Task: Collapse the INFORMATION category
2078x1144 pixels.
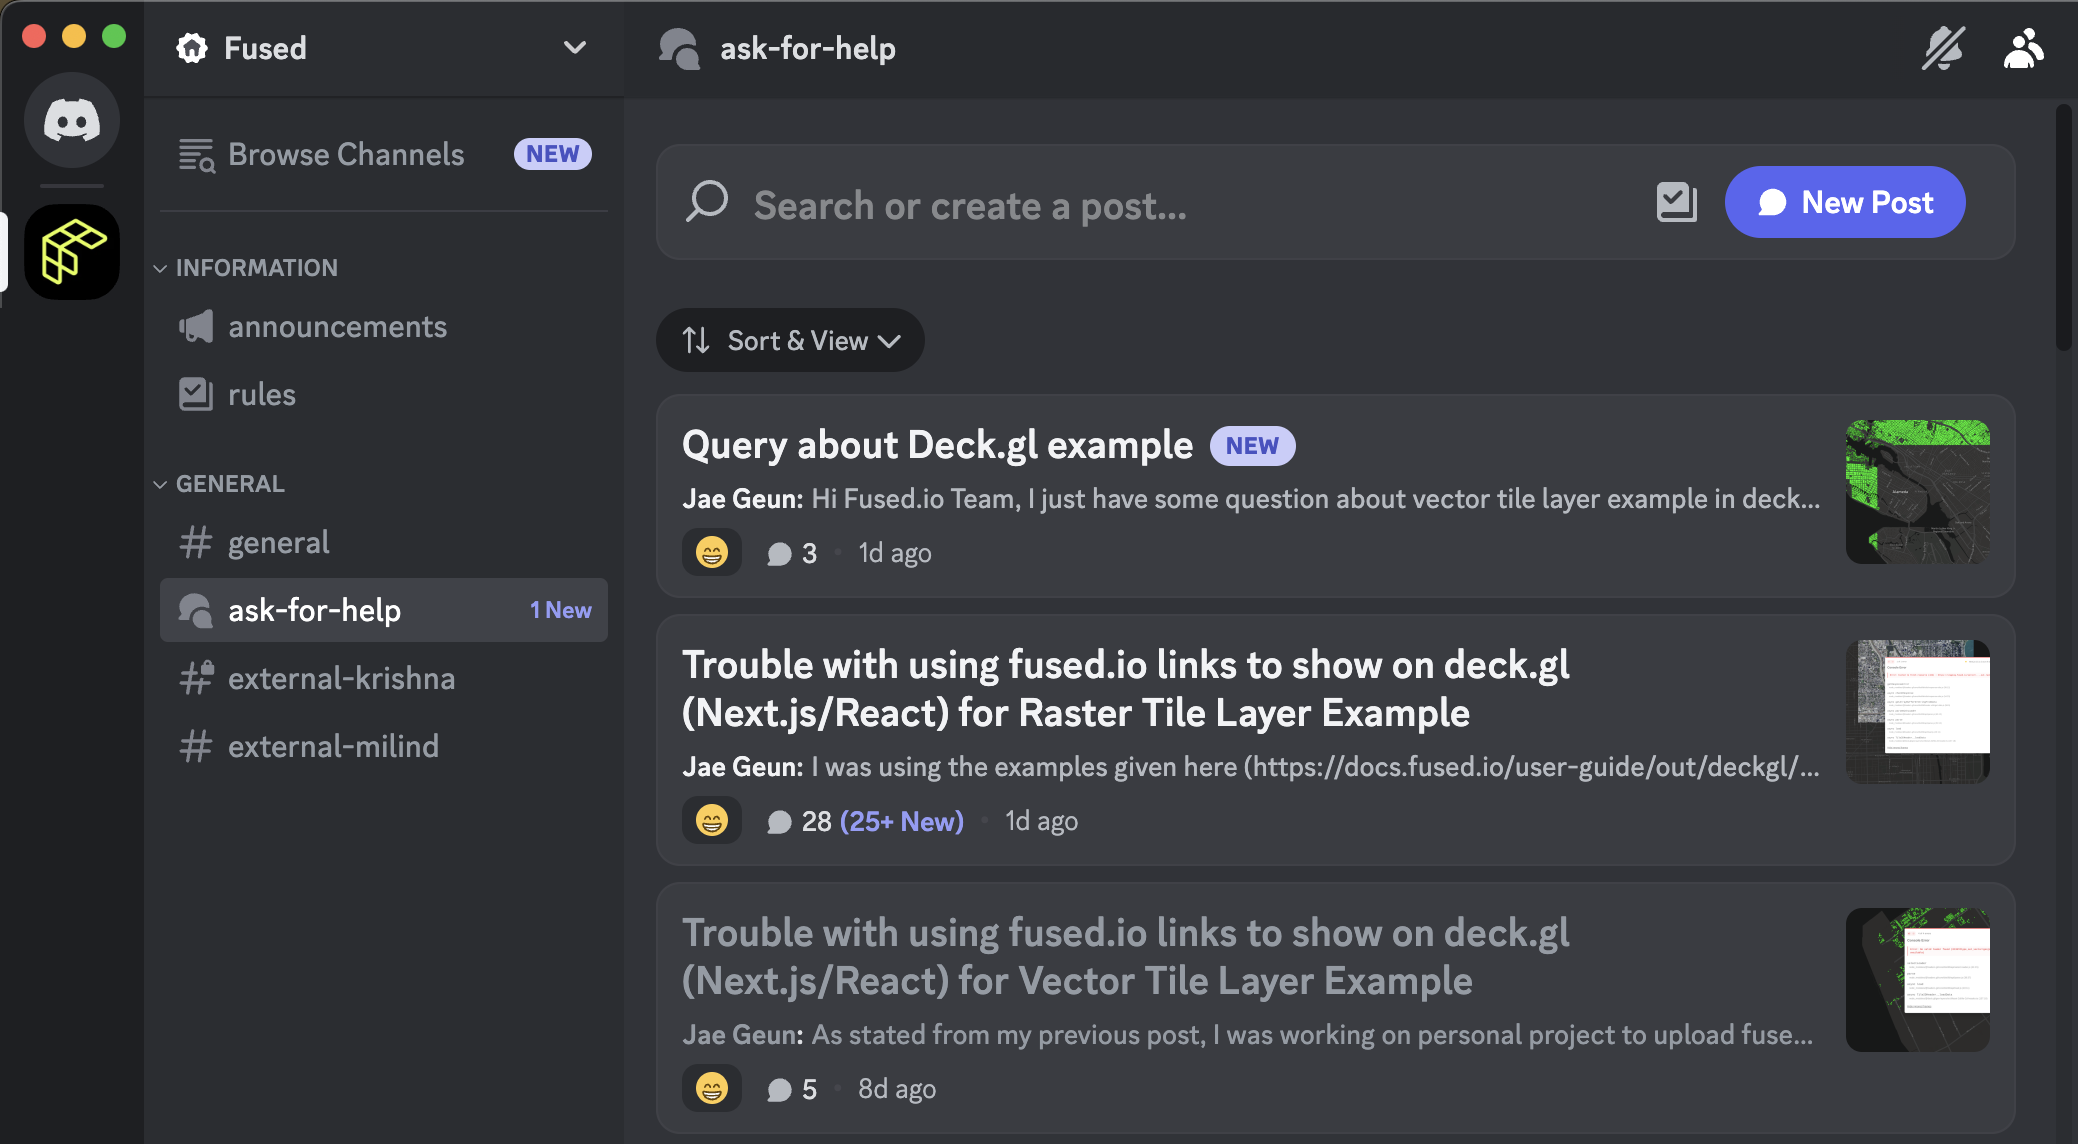Action: coord(161,268)
